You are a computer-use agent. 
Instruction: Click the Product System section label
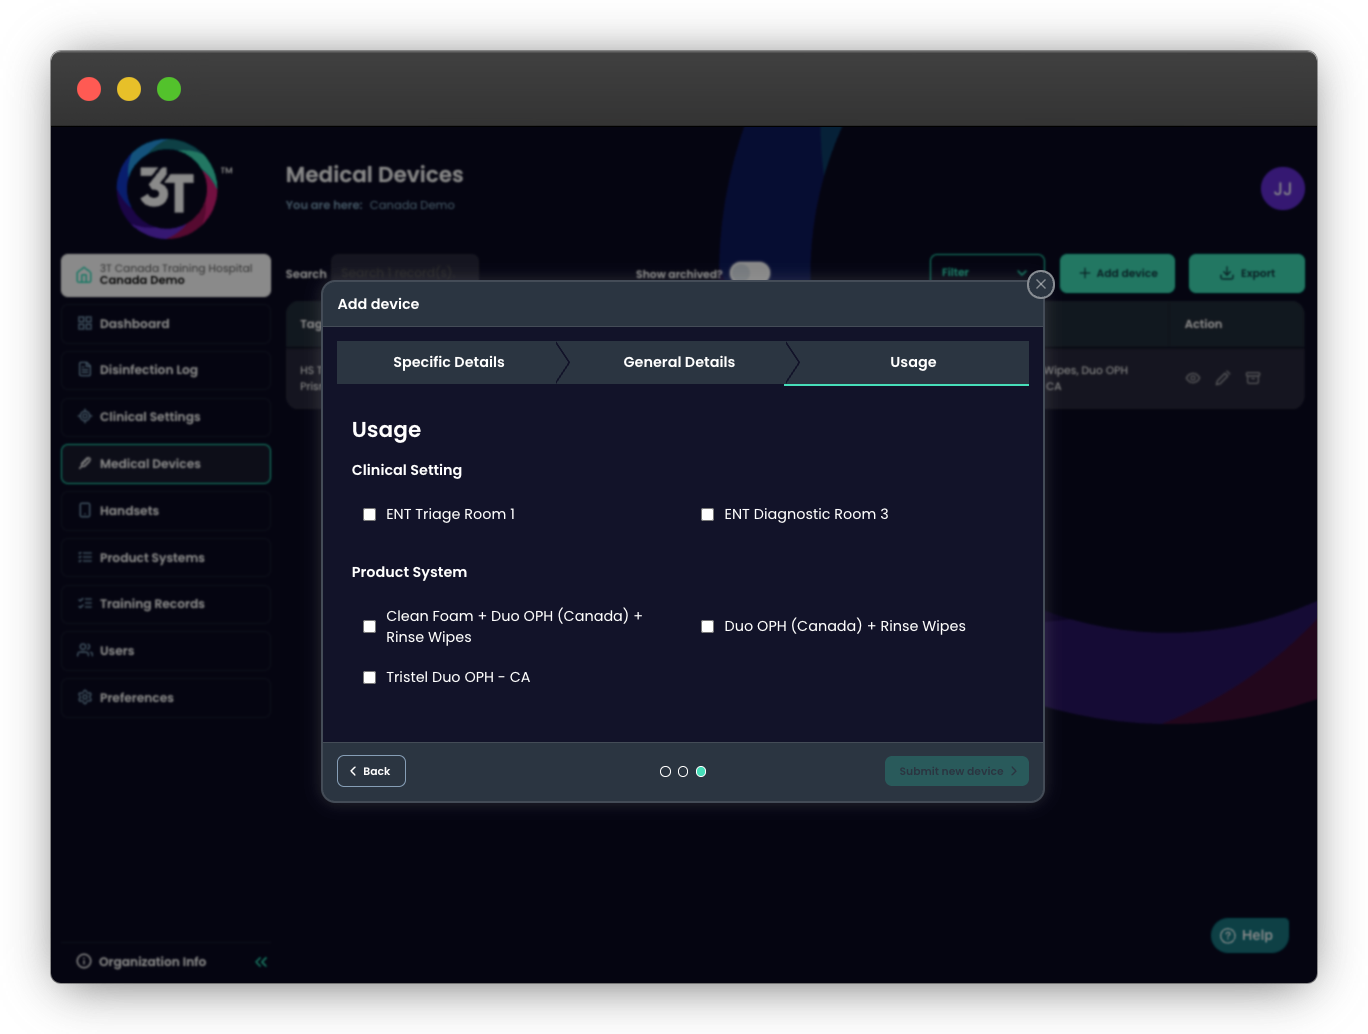click(409, 572)
